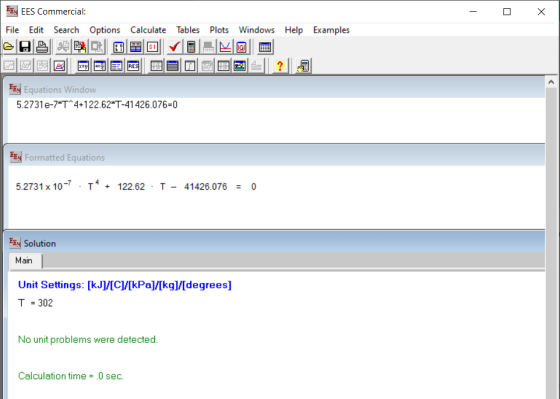Show the Formatted Equations window icon
The height and width of the screenshot is (399, 560).
coord(100,66)
